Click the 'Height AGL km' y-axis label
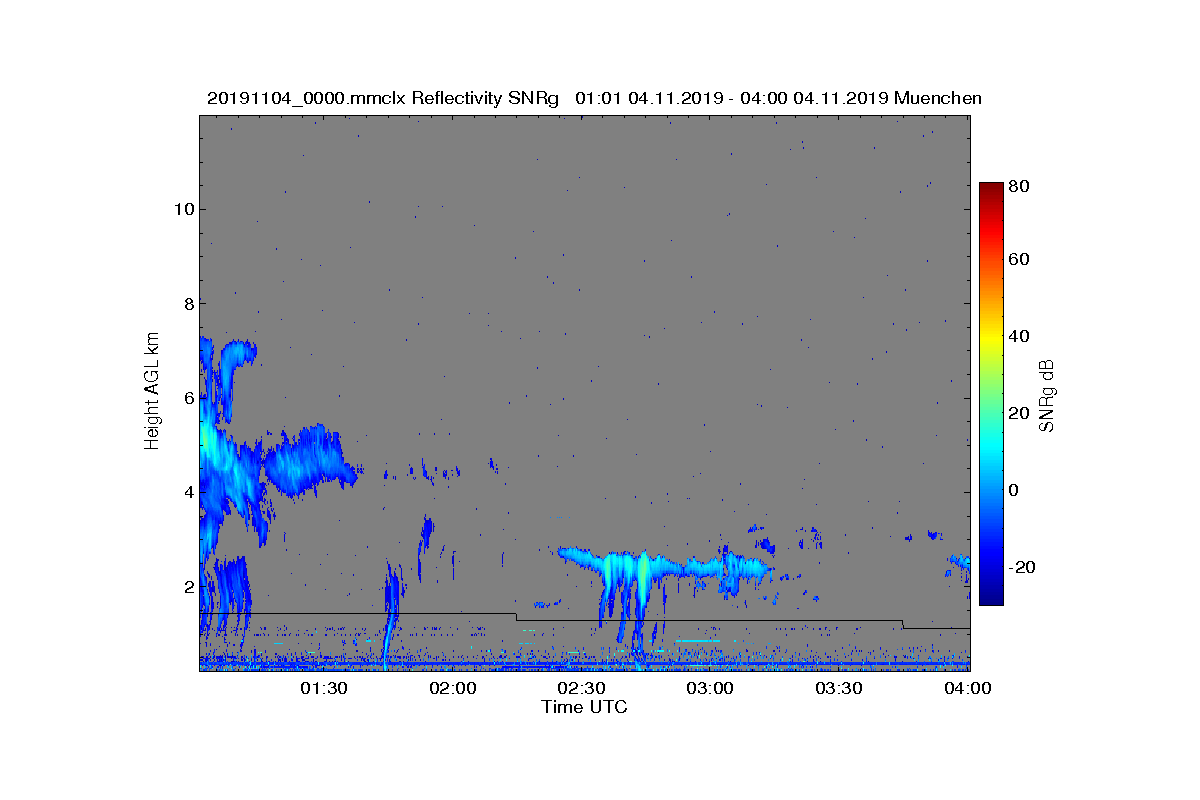 pyautogui.click(x=152, y=393)
